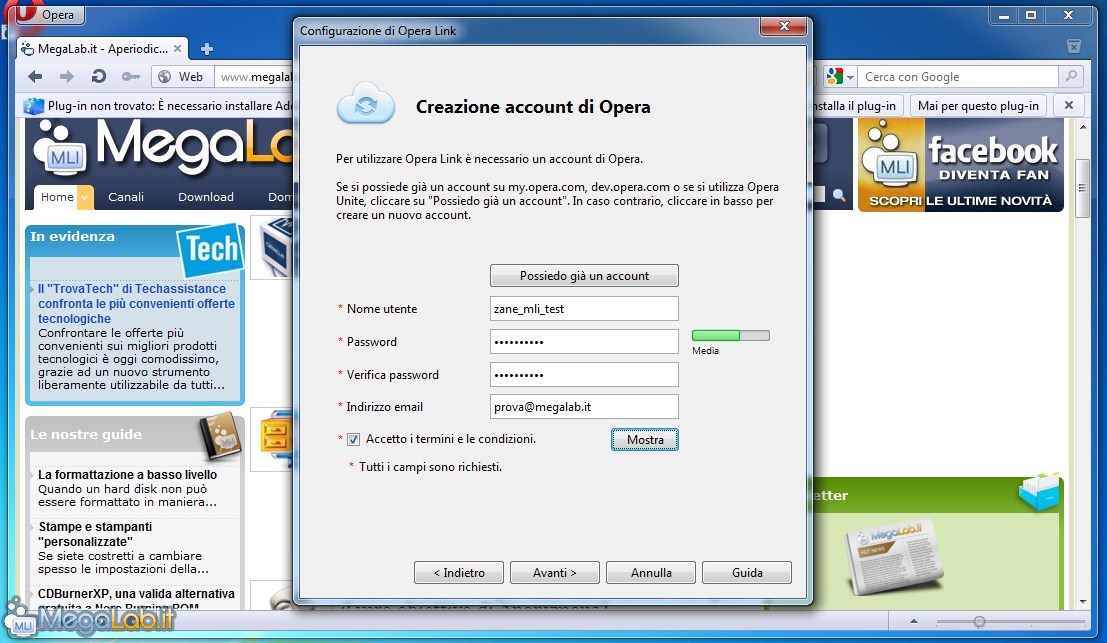Open help with the Guida button
Screen dimensions: 1107x643
tap(747, 572)
